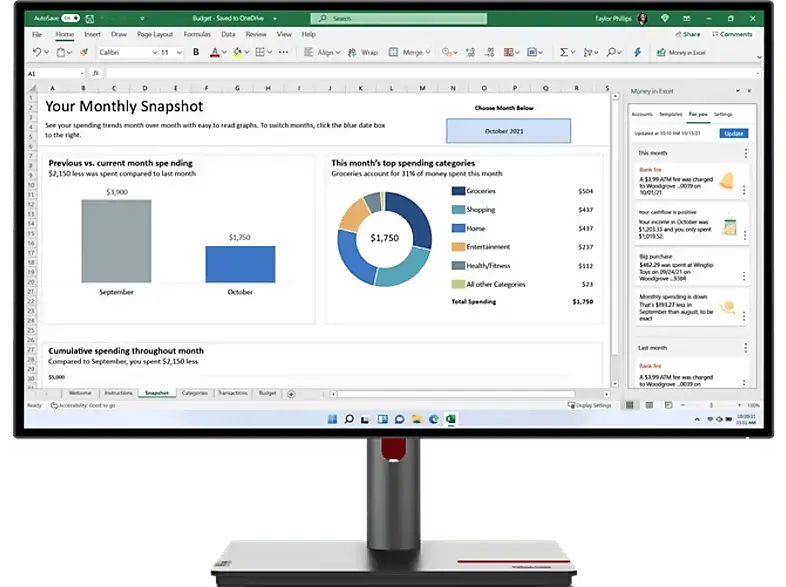Screen dimensions: 786x587
Task: Open the more font options ellipsis
Action: [x=283, y=52]
